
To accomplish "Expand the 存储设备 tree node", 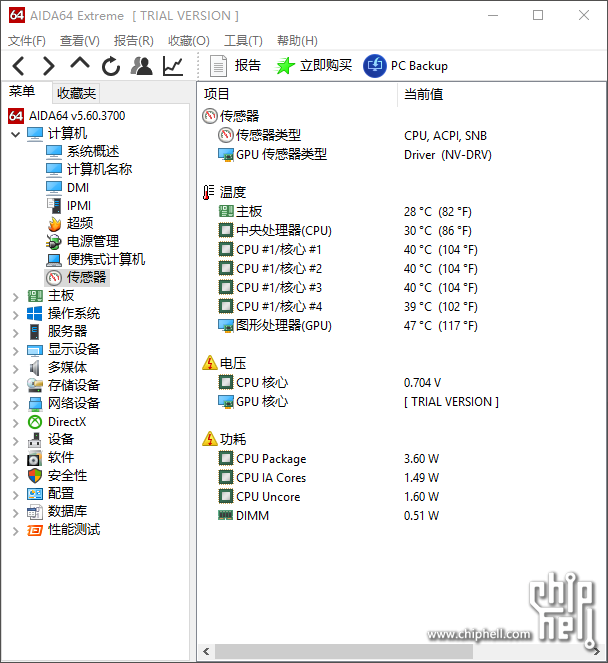I will (16, 387).
